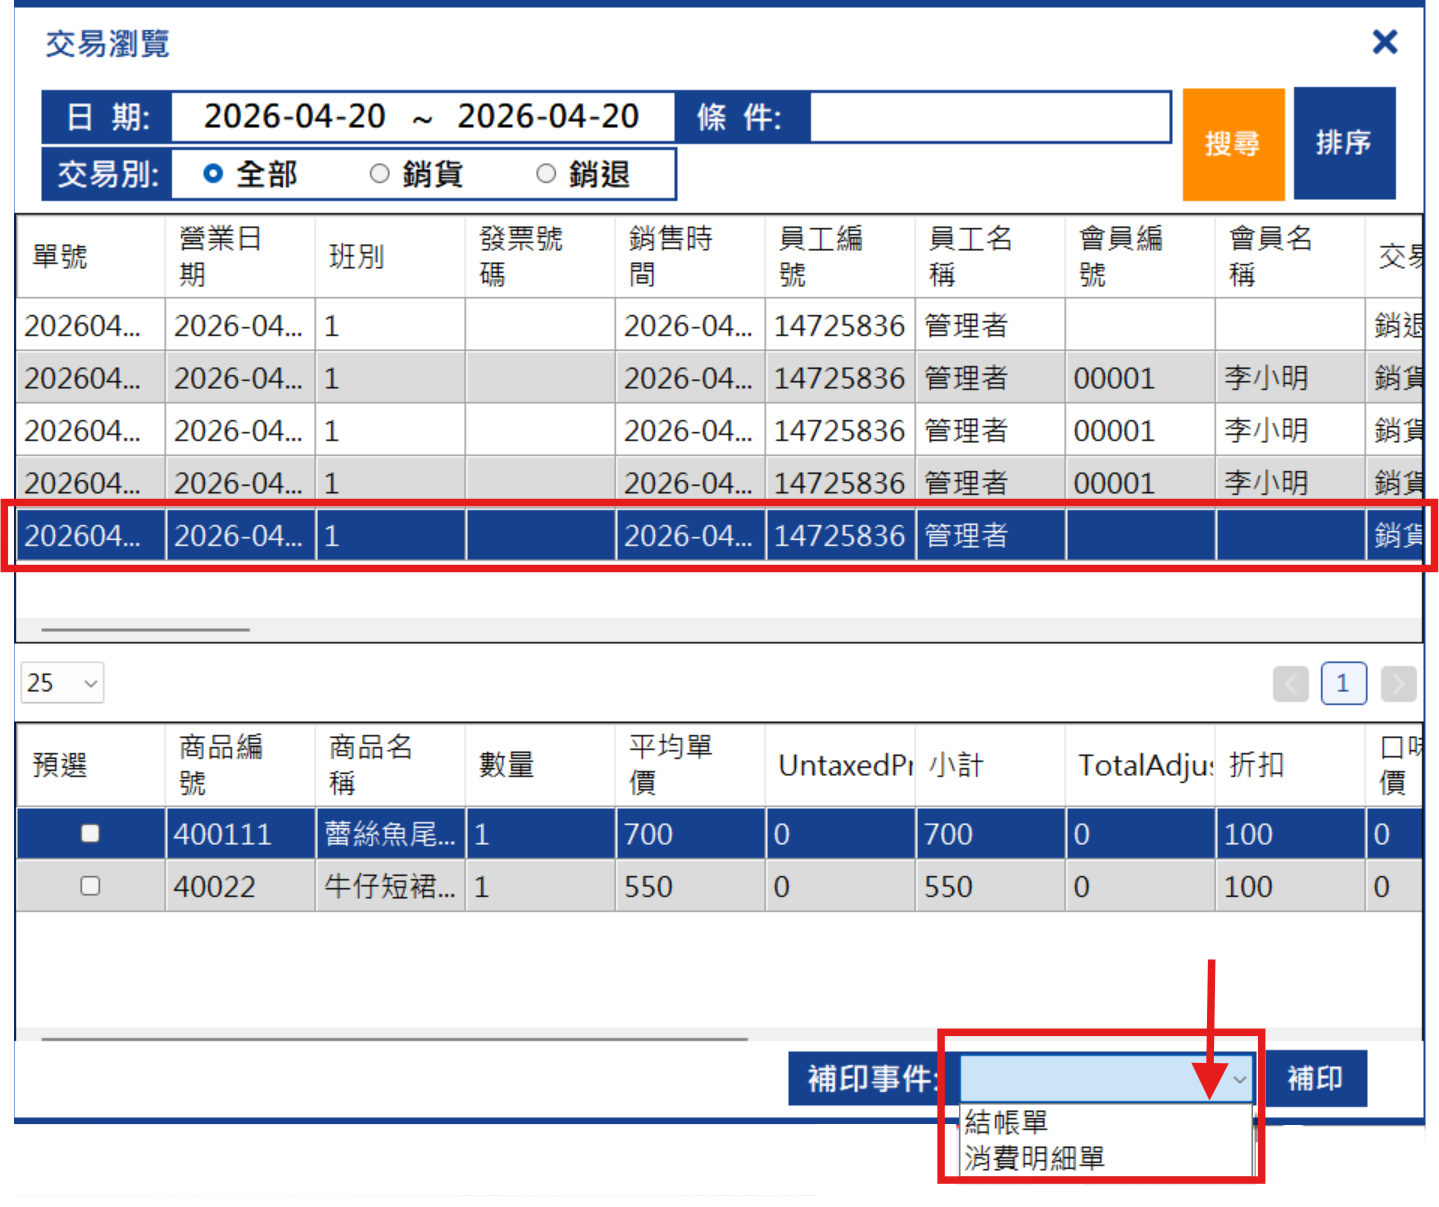Click the 排序 button

click(1344, 143)
